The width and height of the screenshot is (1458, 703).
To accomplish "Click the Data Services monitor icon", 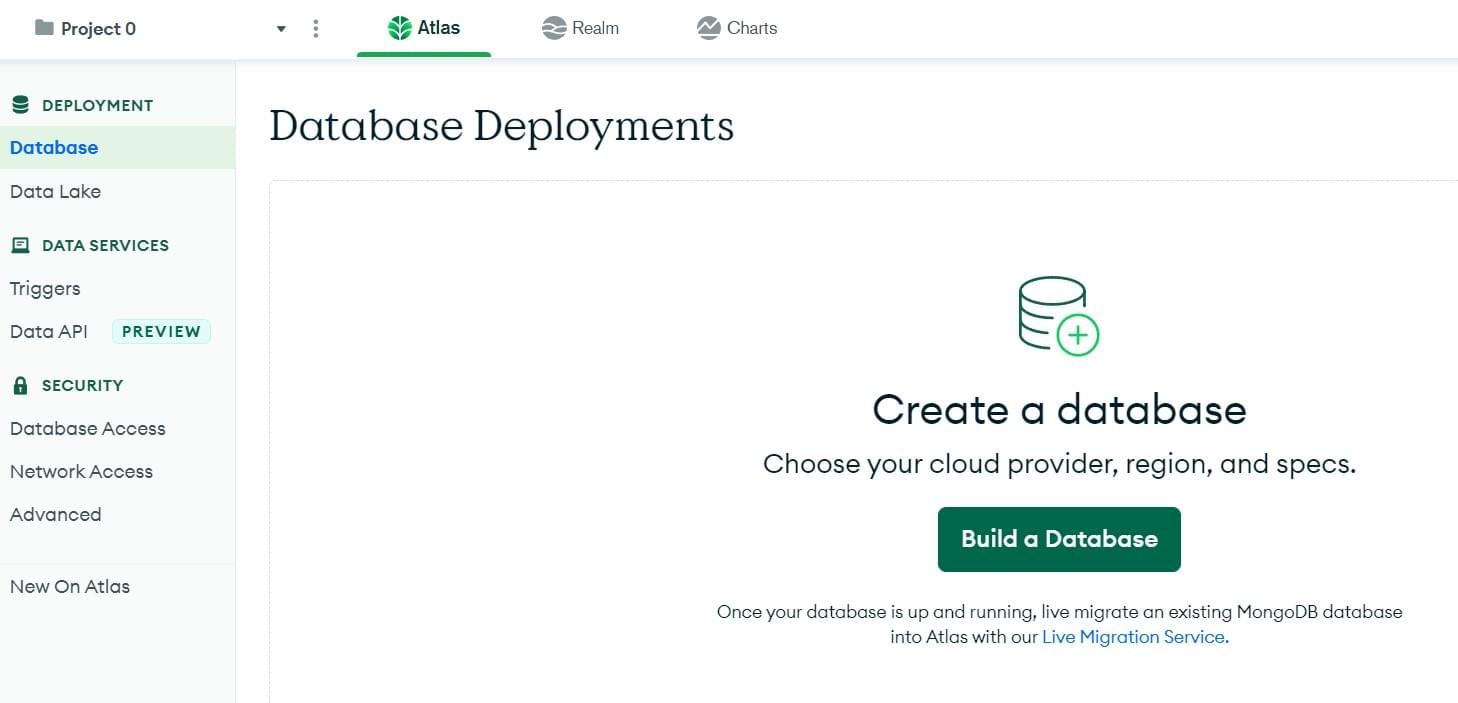I will [20, 245].
